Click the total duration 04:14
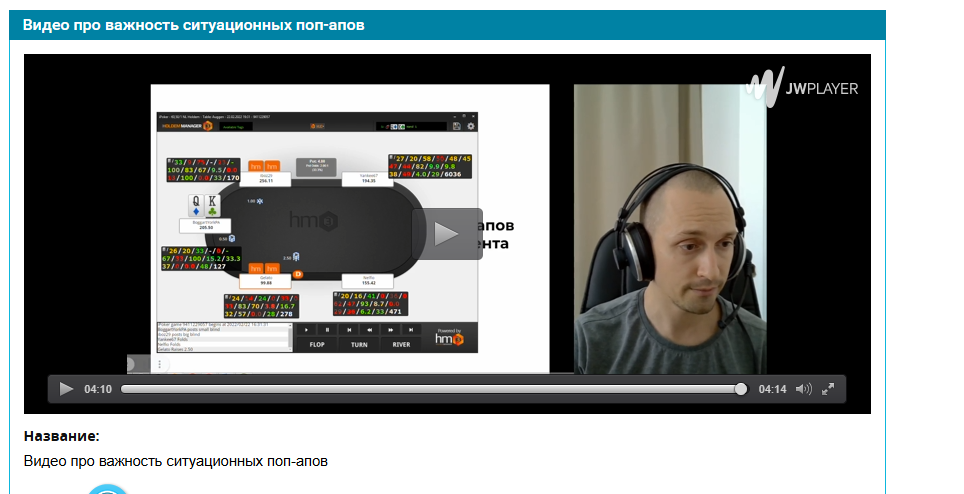Viewport: 964px width, 494px height. tap(772, 389)
